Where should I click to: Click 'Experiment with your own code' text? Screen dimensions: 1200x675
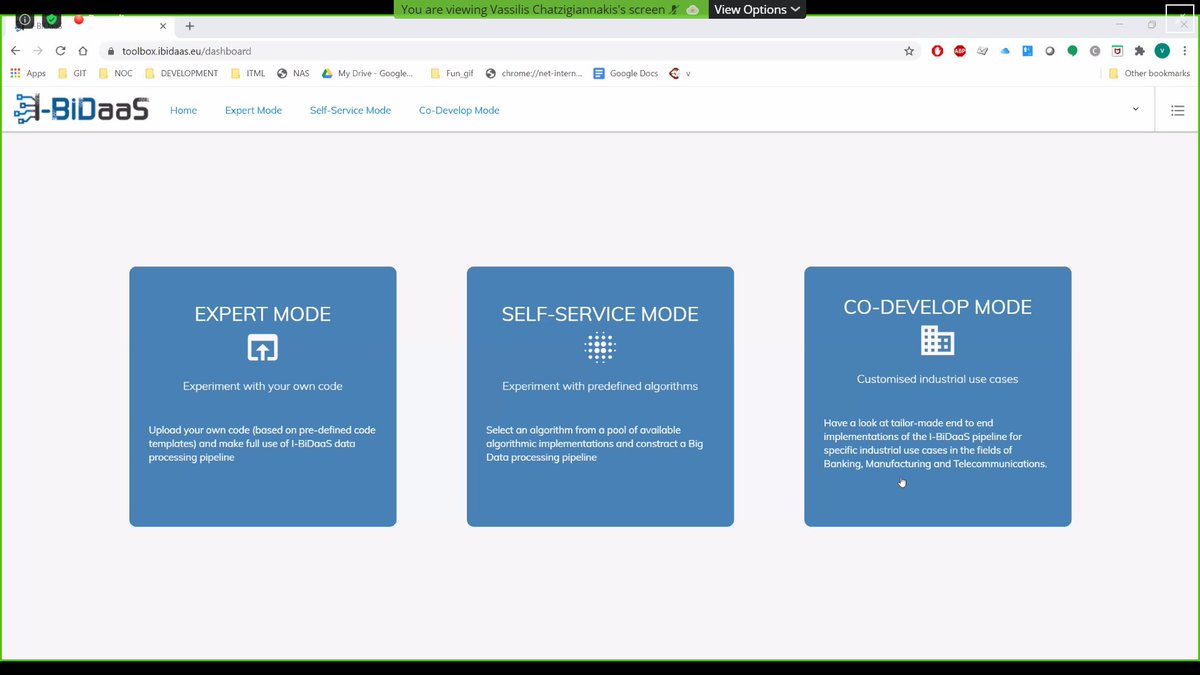coord(263,386)
